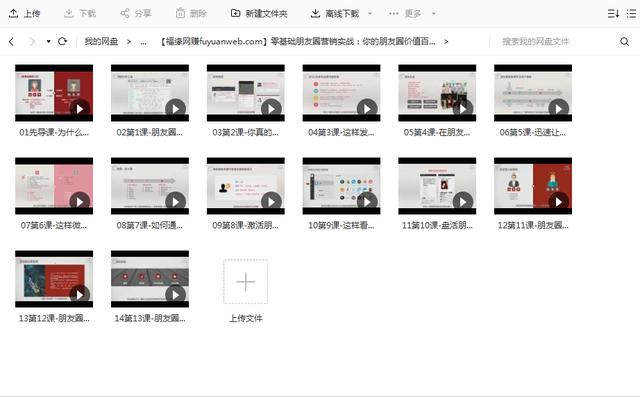Expand the 更多 dropdown arrow
Screen dimensions: 640x397
tap(433, 13)
